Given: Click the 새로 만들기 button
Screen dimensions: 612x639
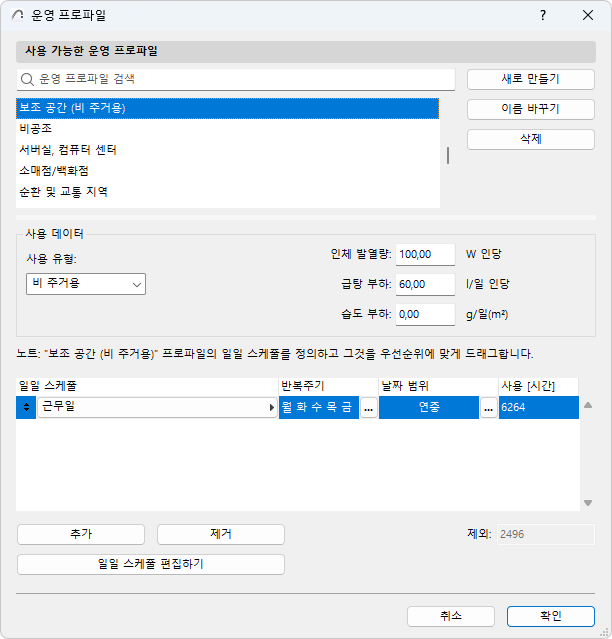Looking at the screenshot, I should 531,79.
